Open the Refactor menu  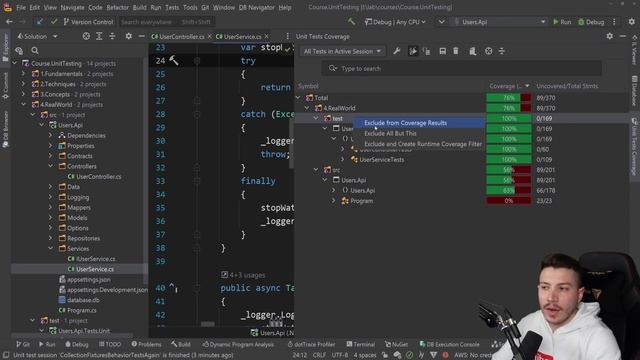coord(118,7)
